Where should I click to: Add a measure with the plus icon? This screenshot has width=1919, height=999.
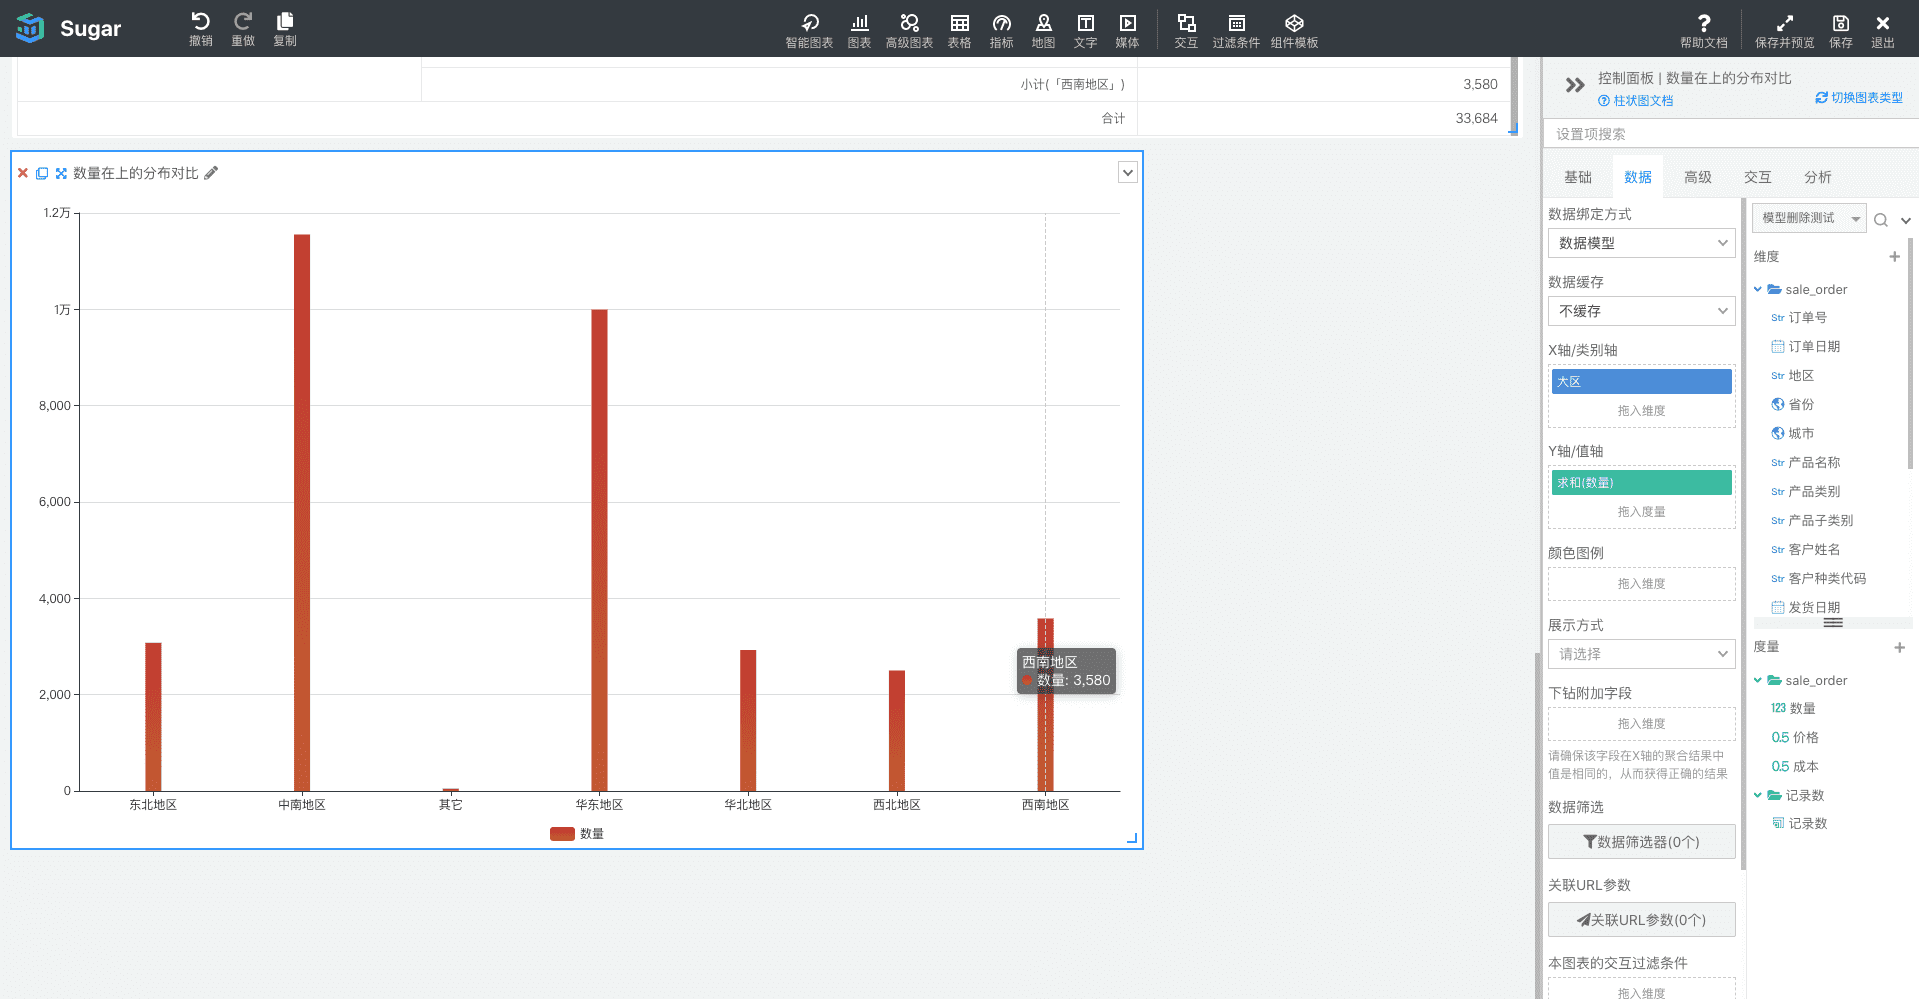point(1899,648)
